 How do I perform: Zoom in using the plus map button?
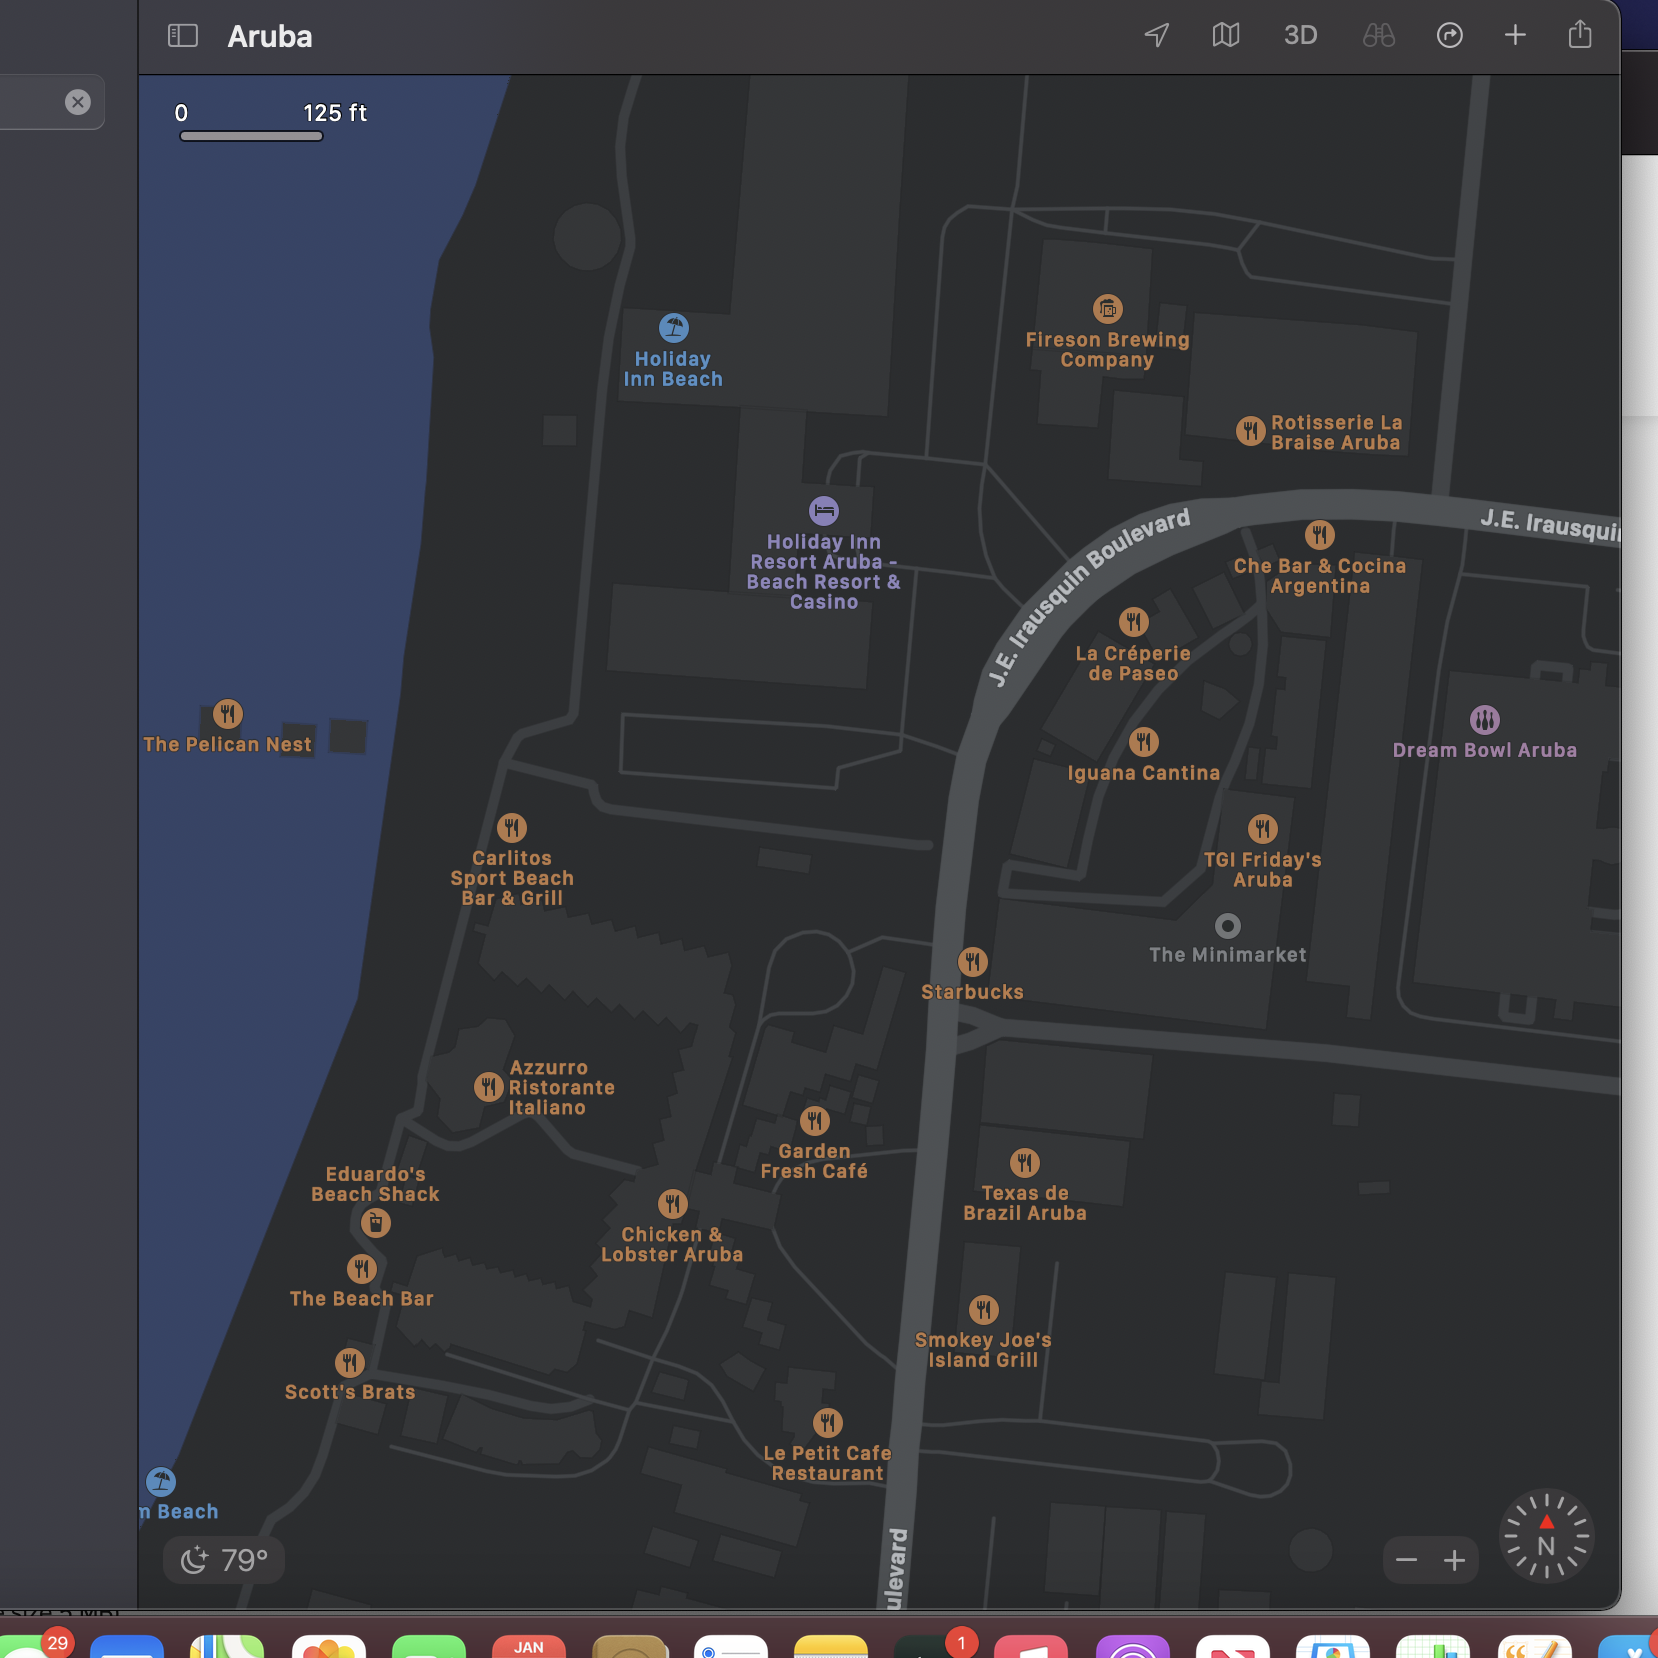coord(1455,1560)
